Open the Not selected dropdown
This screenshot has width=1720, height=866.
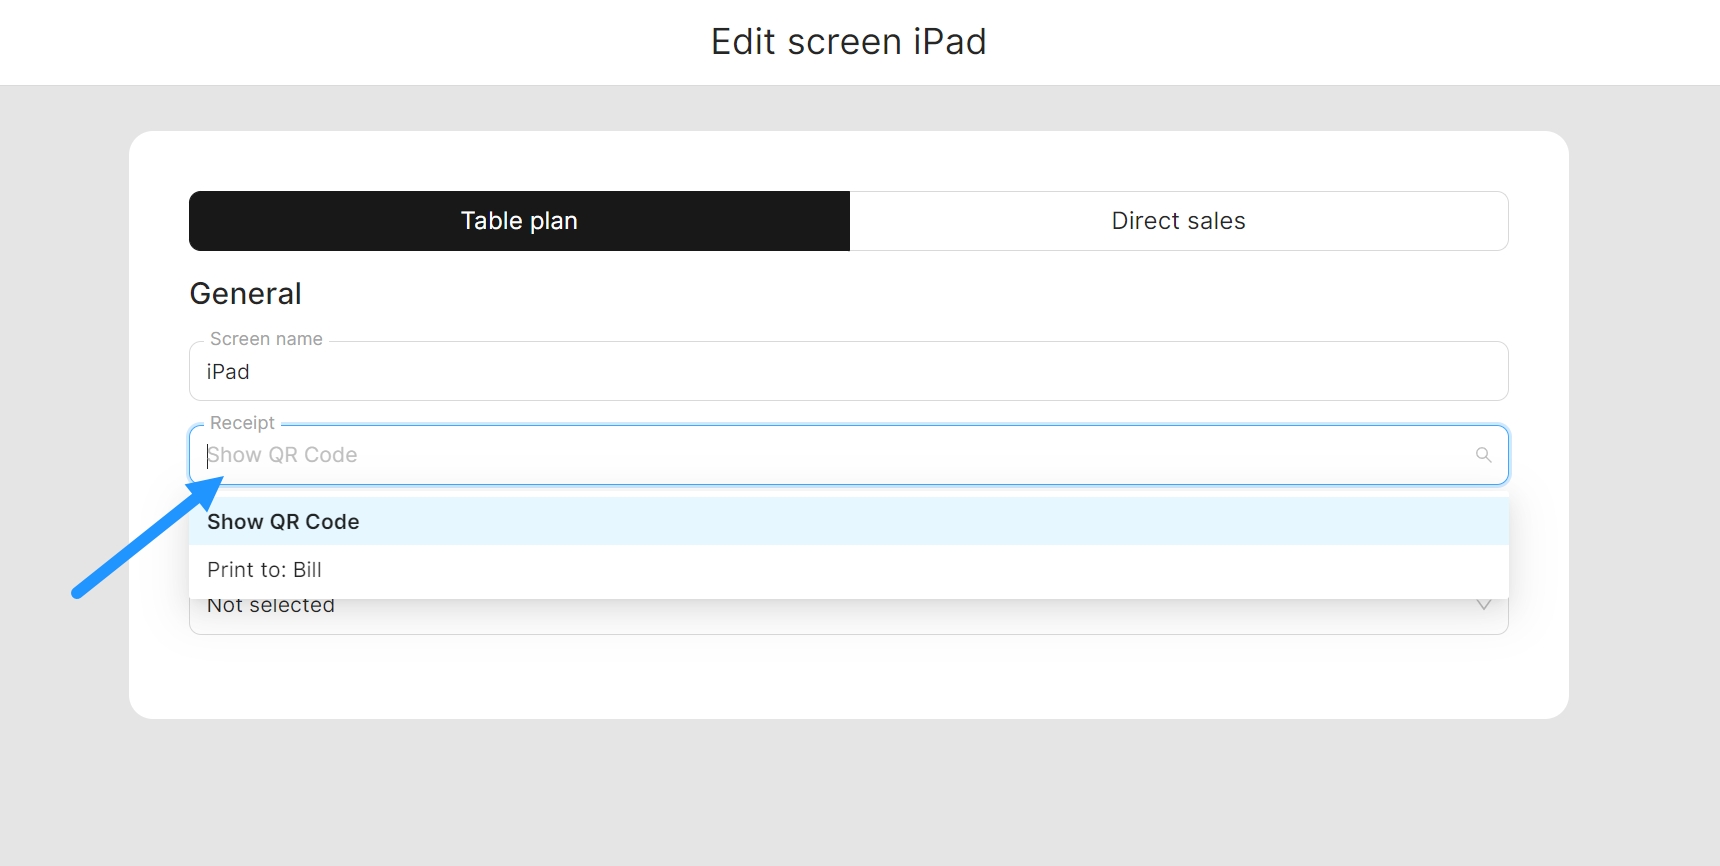point(848,614)
